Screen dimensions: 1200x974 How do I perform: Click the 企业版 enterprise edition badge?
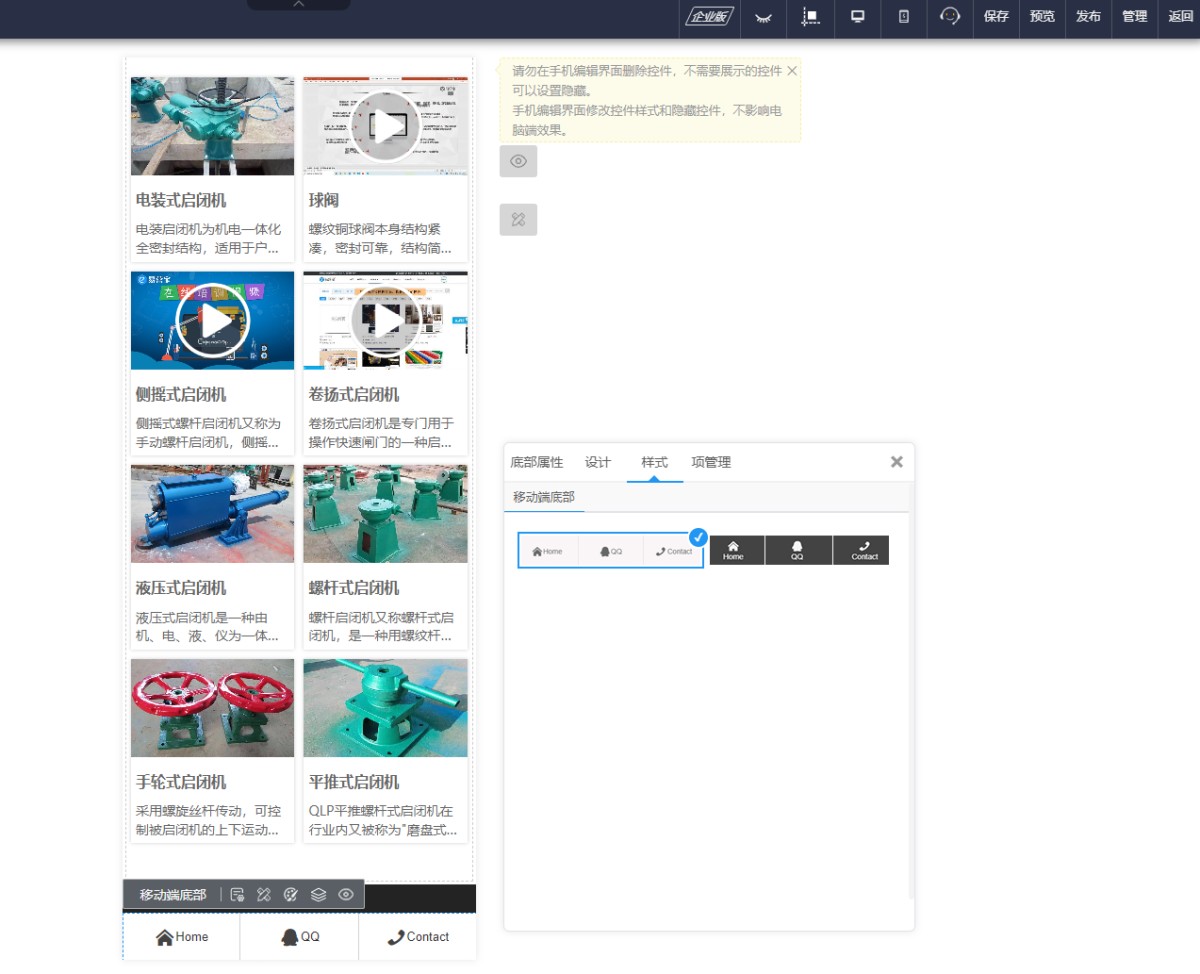pos(710,17)
